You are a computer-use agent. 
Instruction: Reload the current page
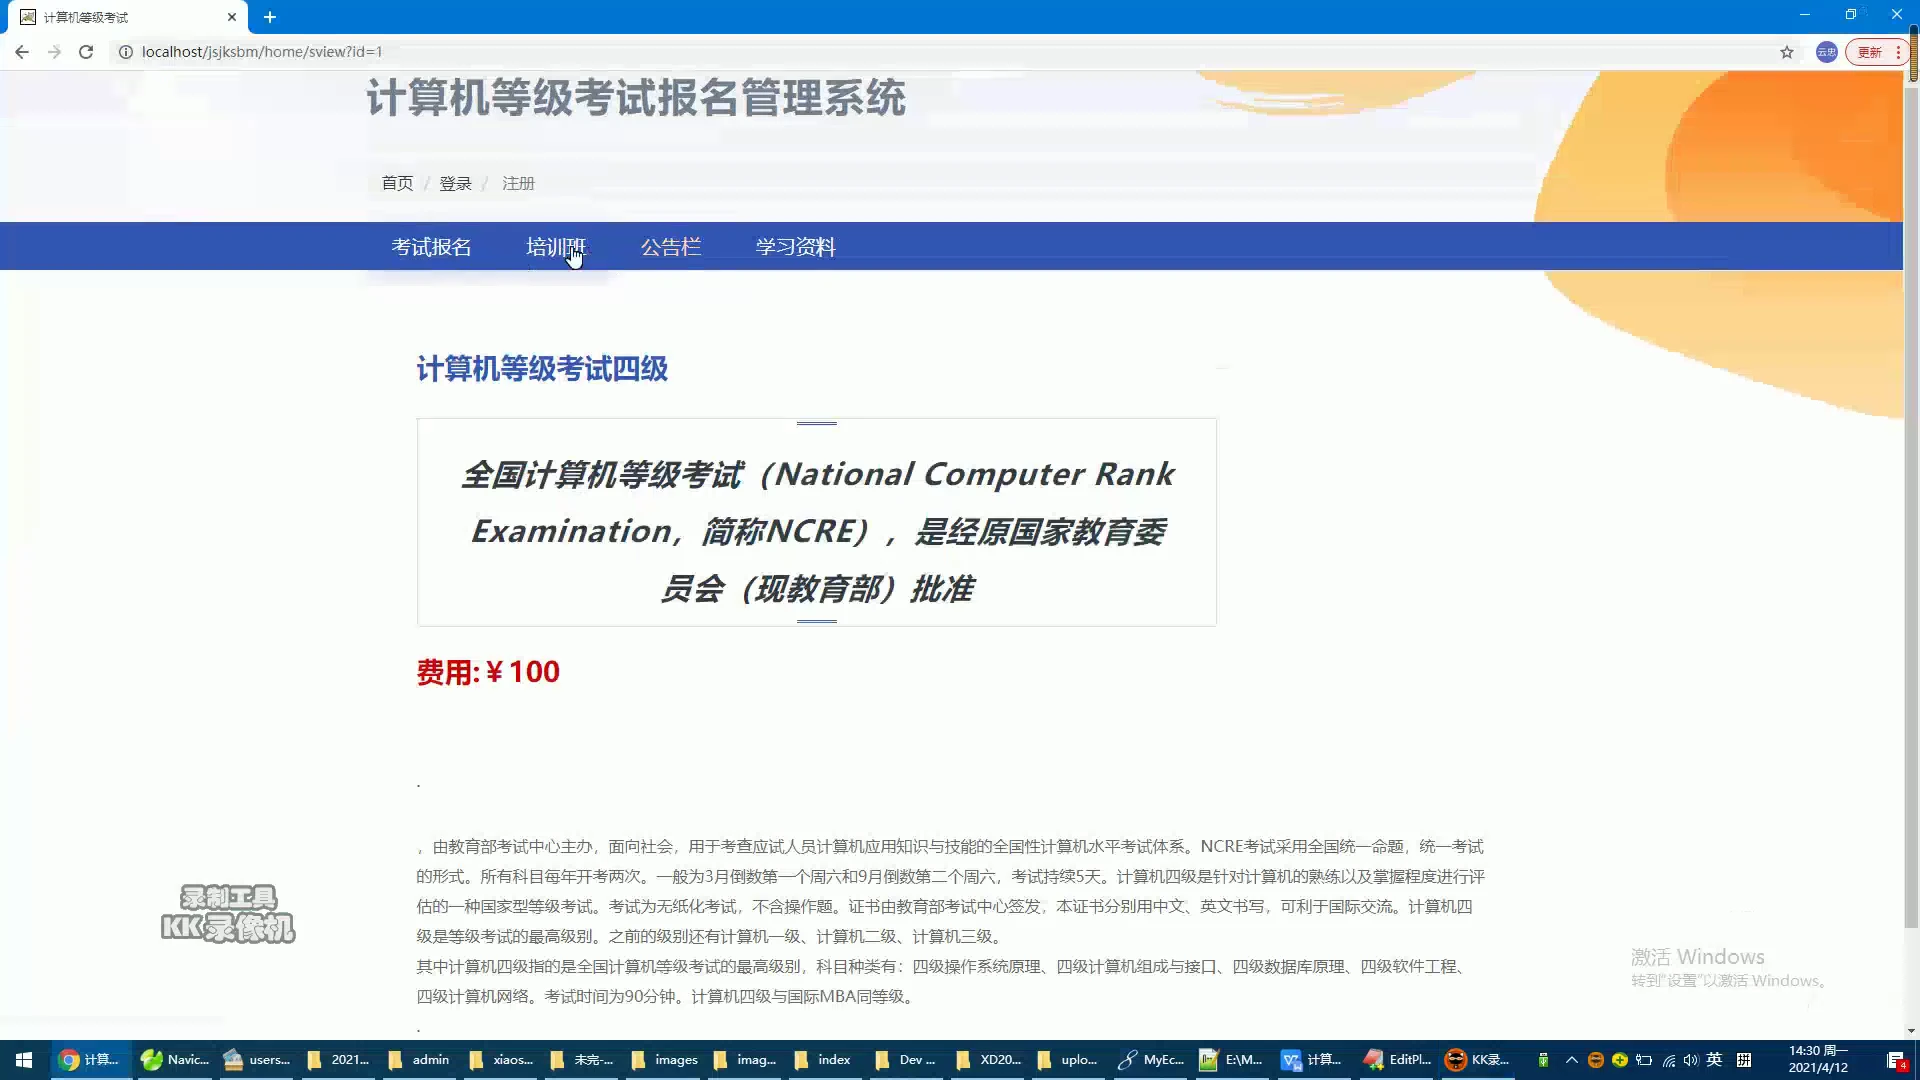click(x=86, y=52)
